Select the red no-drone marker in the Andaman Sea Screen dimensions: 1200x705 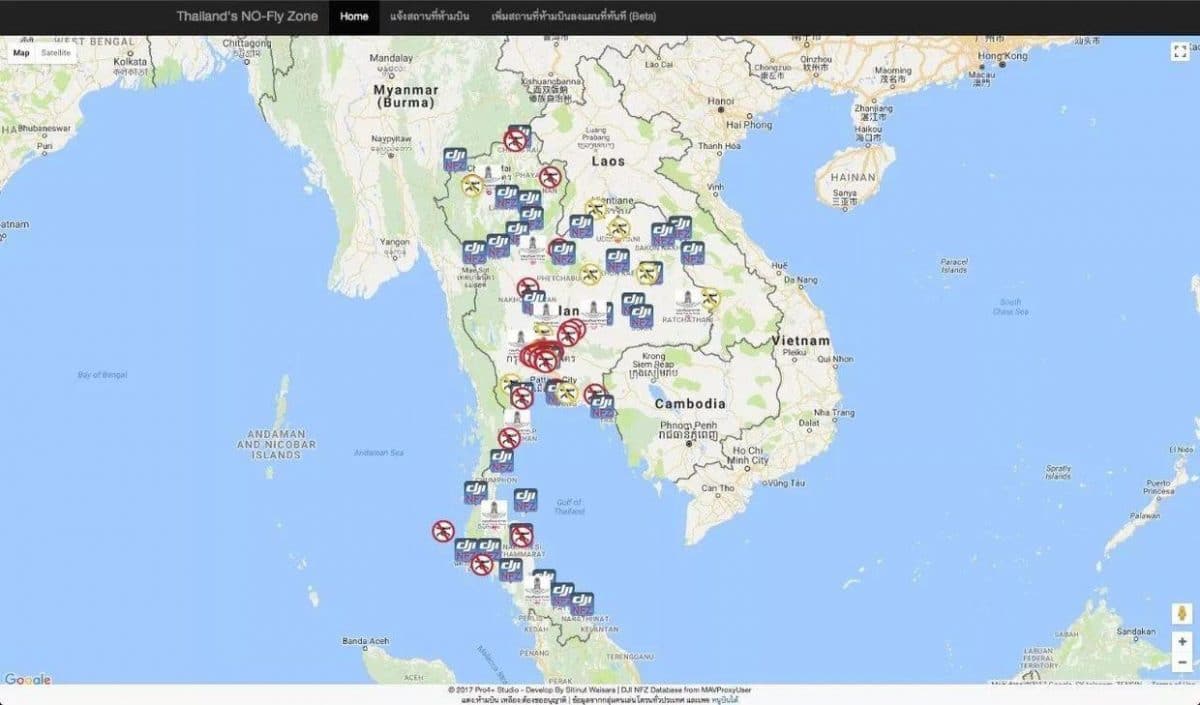pyautogui.click(x=443, y=531)
